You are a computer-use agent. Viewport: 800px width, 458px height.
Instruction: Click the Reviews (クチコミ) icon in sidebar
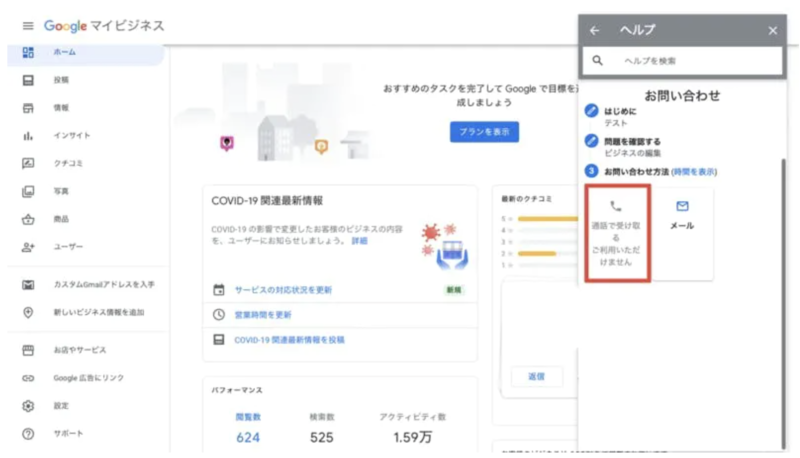(28, 163)
